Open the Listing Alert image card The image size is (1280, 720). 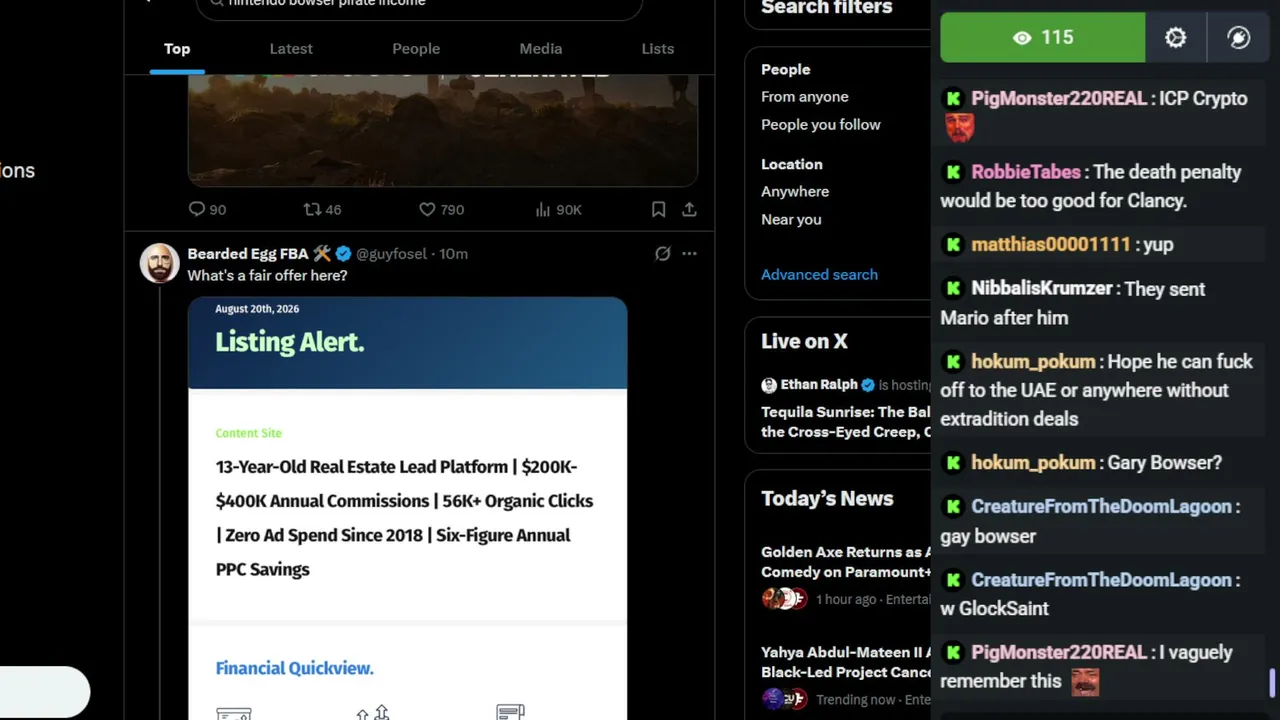pos(408,508)
